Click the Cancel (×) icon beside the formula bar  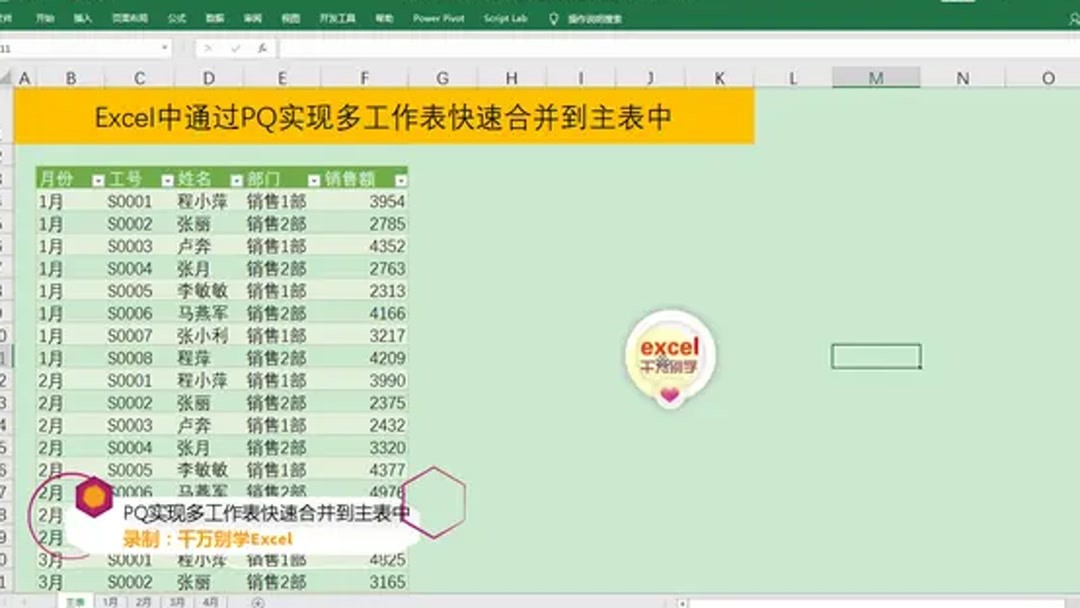pos(207,47)
